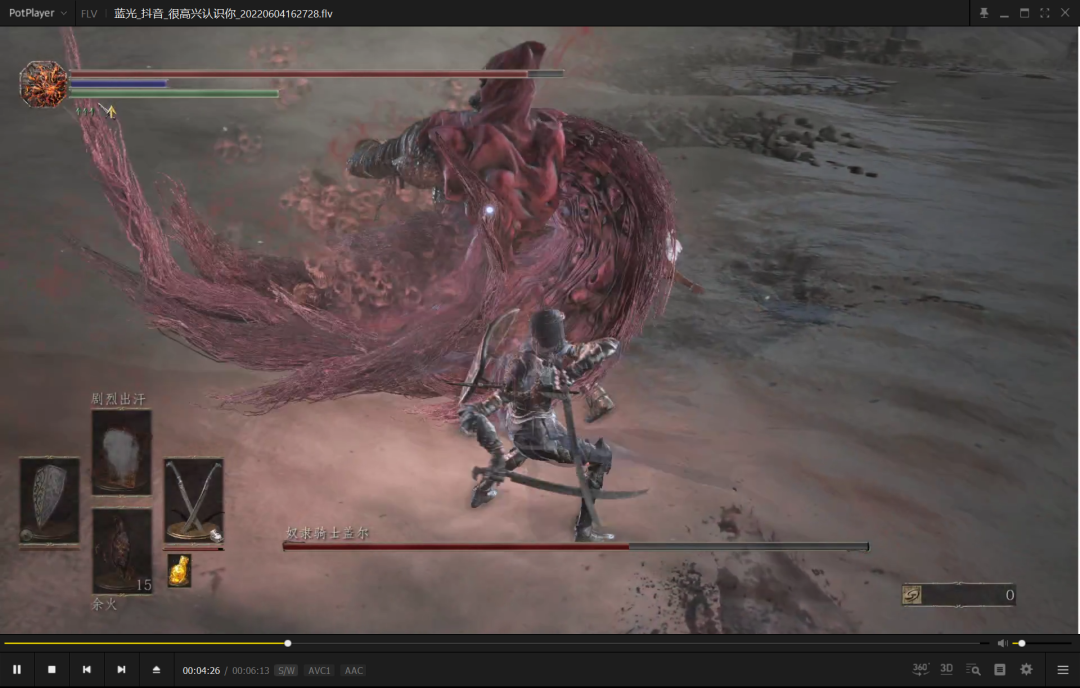
Task: Mute audio with the speaker icon
Action: click(x=1002, y=643)
